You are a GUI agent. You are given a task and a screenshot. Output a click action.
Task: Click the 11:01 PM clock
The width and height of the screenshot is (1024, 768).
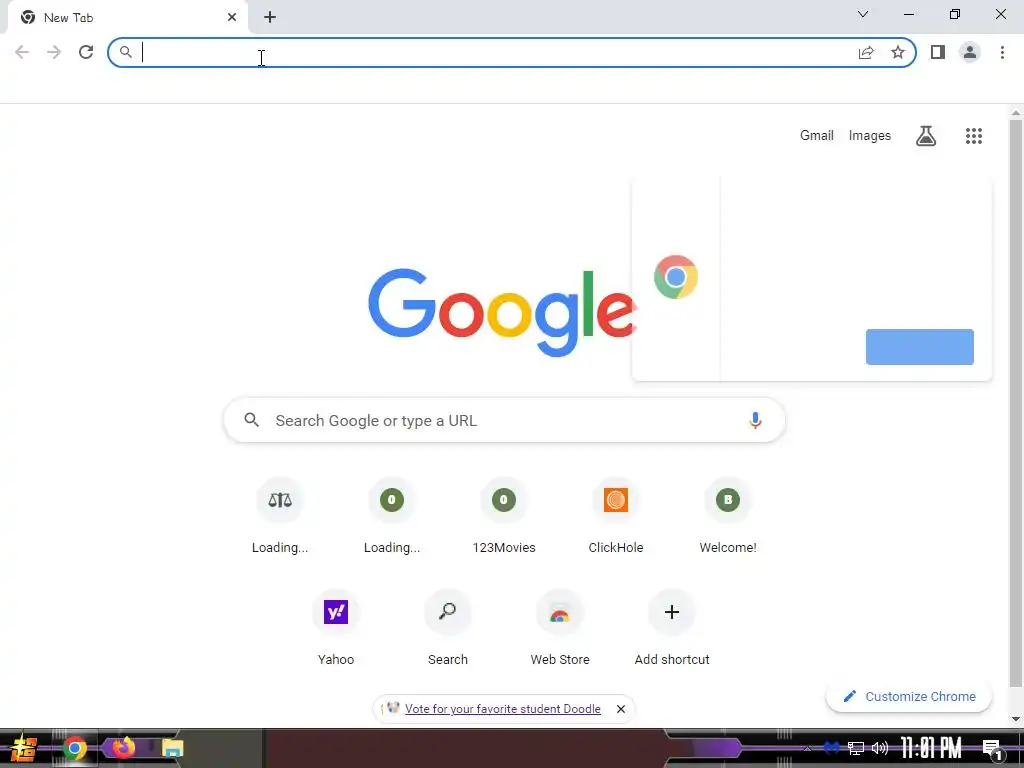931,748
